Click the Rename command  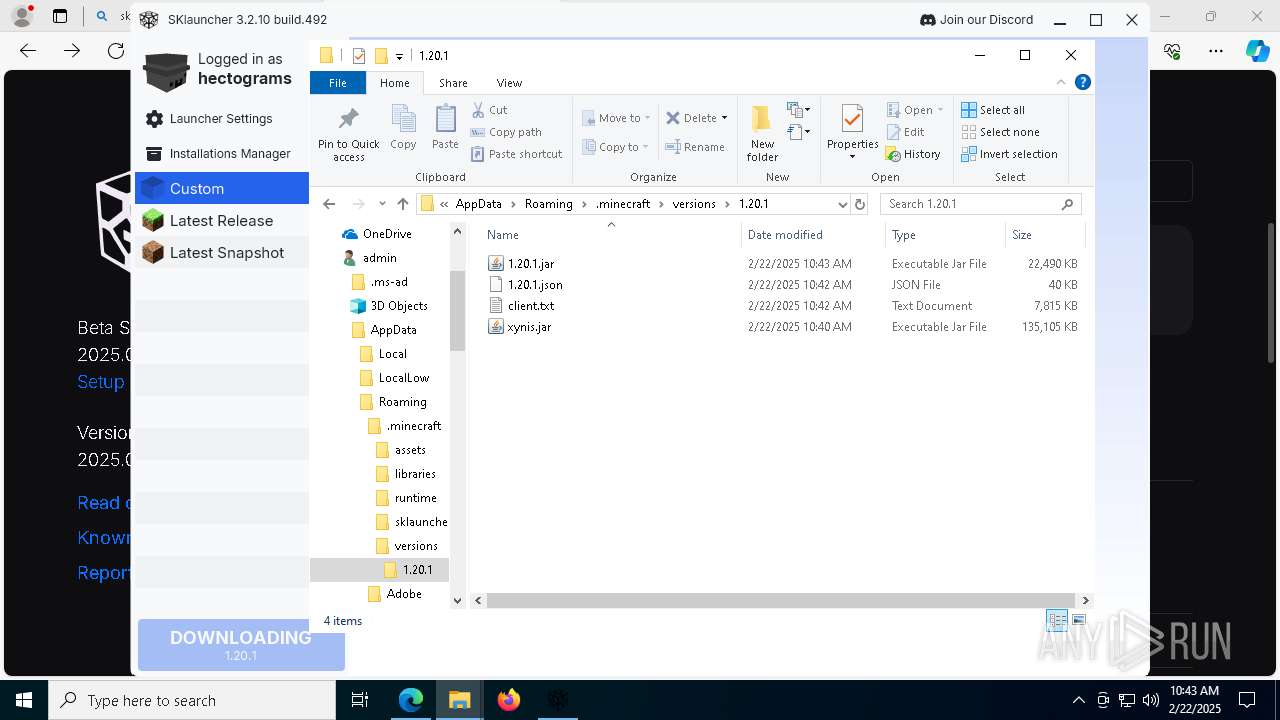[695, 147]
